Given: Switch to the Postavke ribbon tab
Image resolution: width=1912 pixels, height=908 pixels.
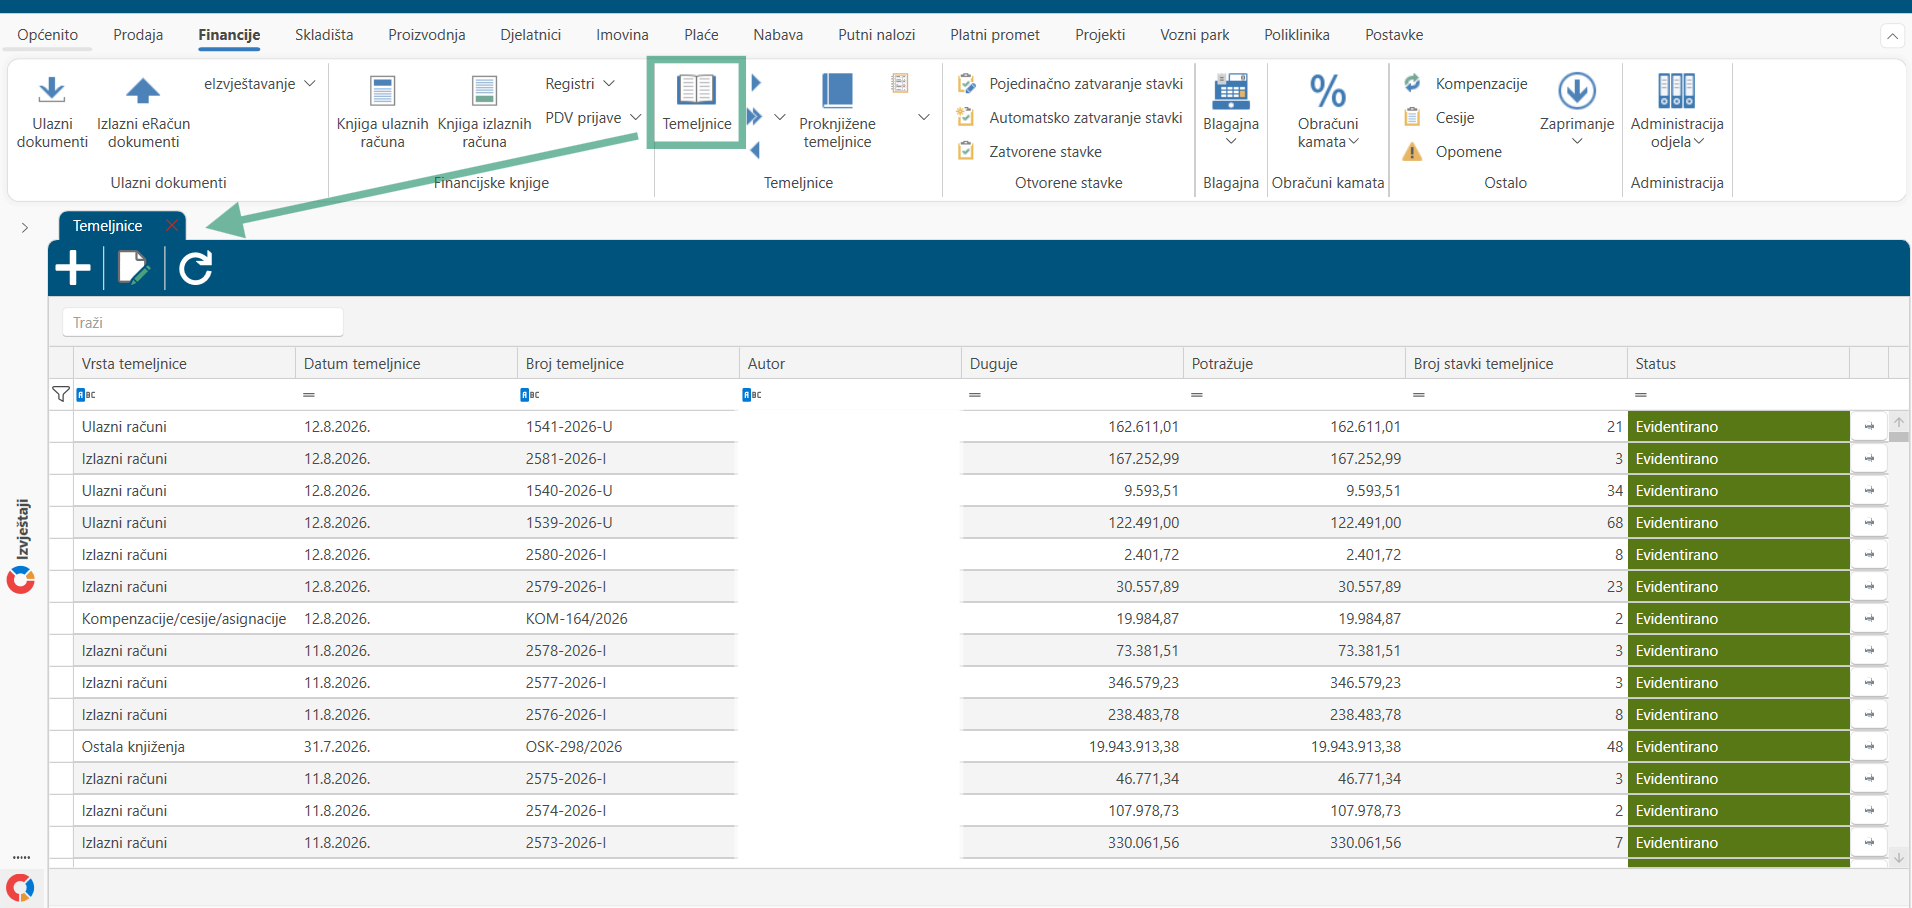Looking at the screenshot, I should [x=1394, y=35].
